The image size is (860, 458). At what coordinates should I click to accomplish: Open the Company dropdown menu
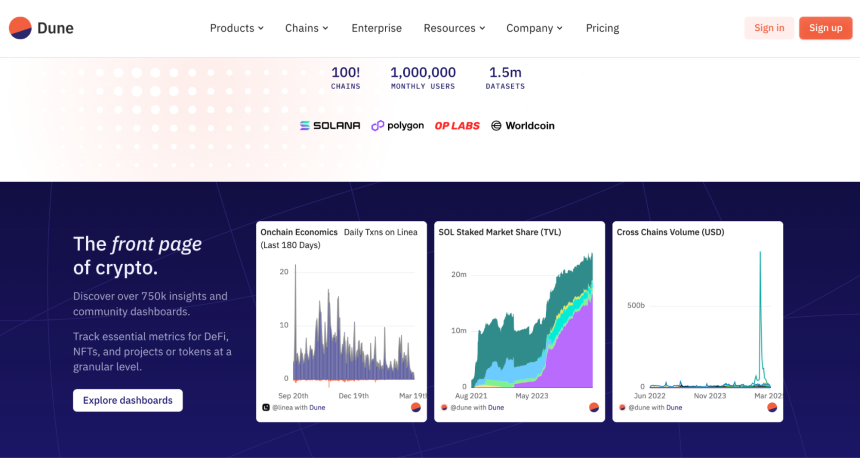tap(534, 28)
